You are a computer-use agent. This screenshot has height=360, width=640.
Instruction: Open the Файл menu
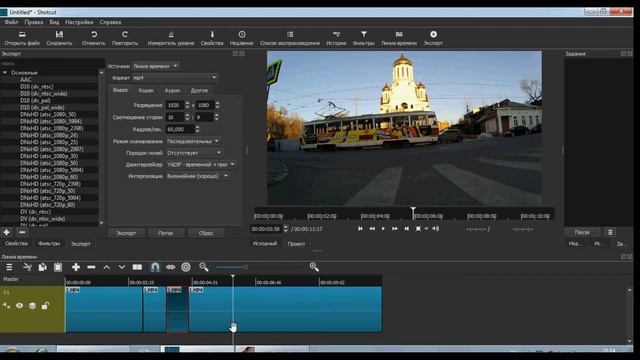pyautogui.click(x=11, y=22)
